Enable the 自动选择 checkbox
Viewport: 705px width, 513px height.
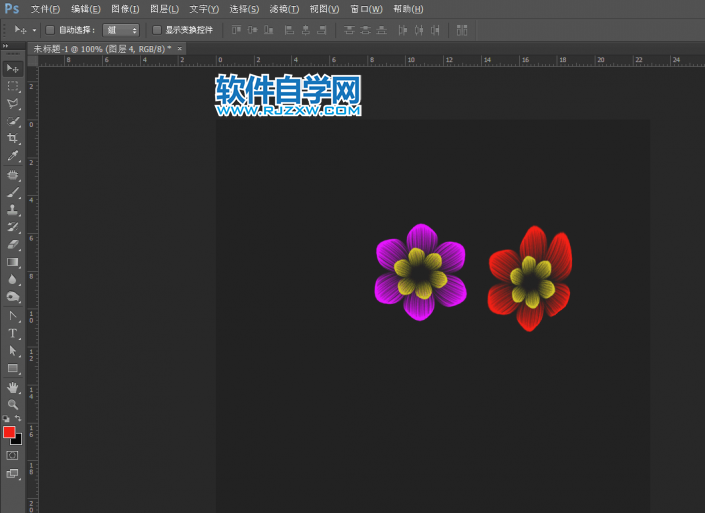[x=50, y=30]
